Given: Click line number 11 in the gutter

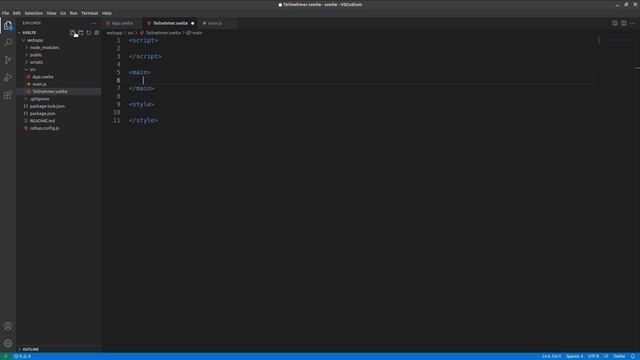Looking at the screenshot, I should click(x=117, y=120).
